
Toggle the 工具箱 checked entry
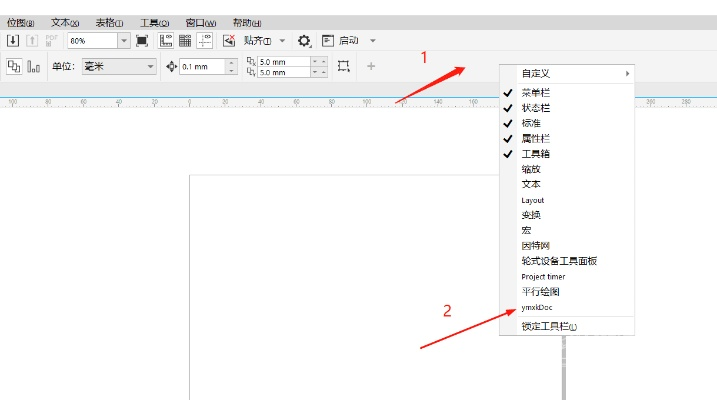click(535, 154)
